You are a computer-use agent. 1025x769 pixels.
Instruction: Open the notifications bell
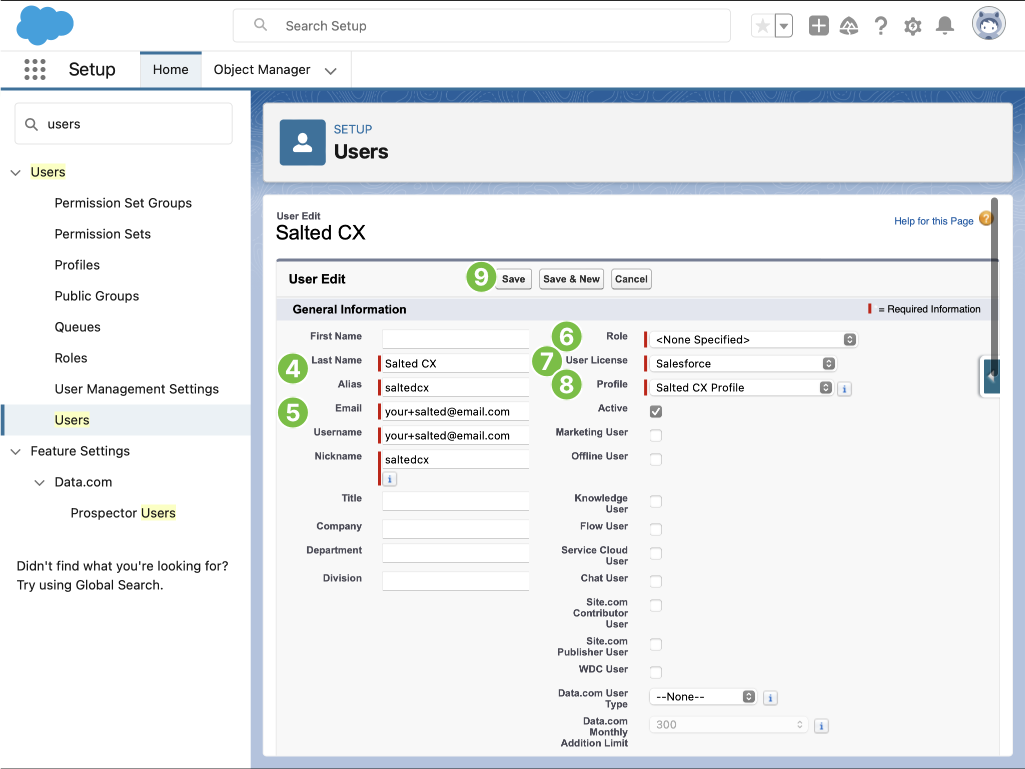944,26
